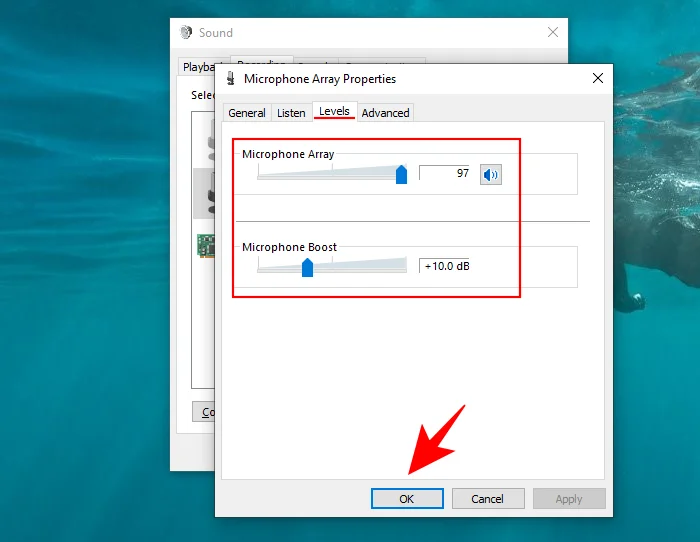
Task: Switch to Playback tab in Sound window
Action: click(199, 67)
